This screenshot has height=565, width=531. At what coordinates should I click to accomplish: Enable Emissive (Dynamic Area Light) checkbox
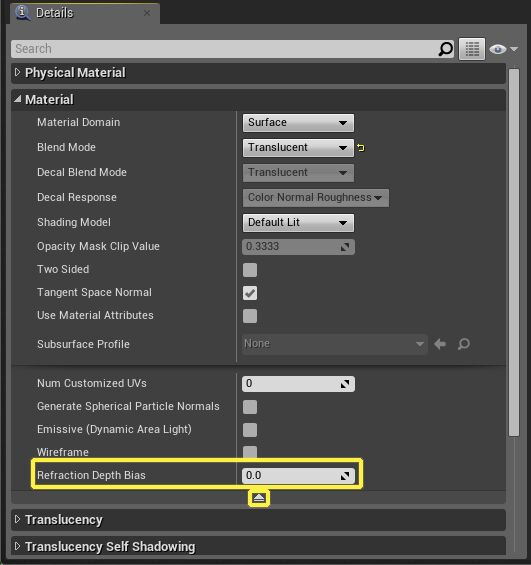click(250, 430)
